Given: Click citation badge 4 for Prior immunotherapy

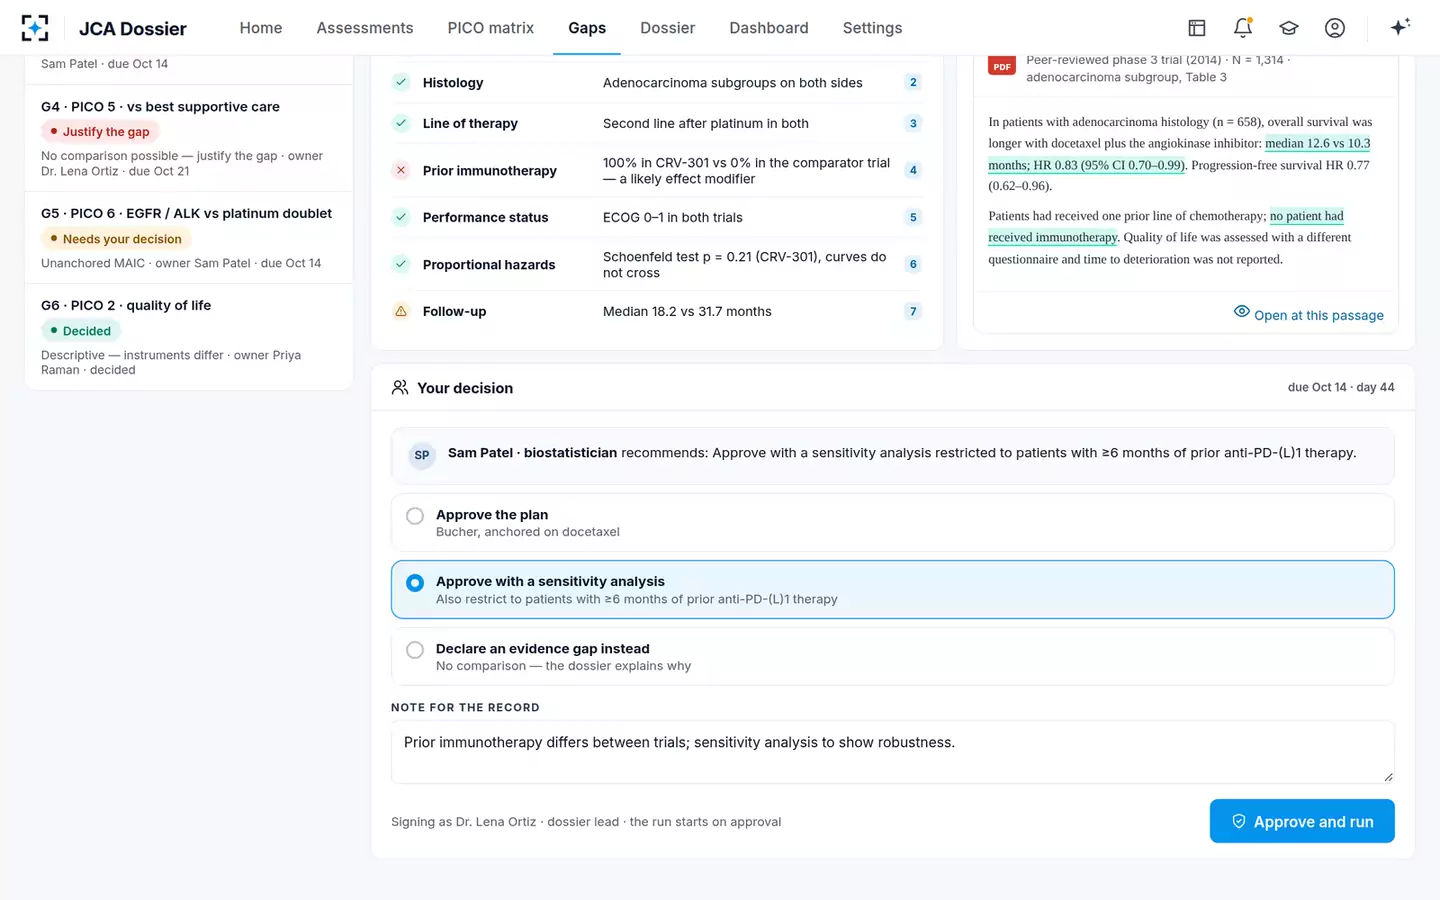Looking at the screenshot, I should pyautogui.click(x=913, y=170).
